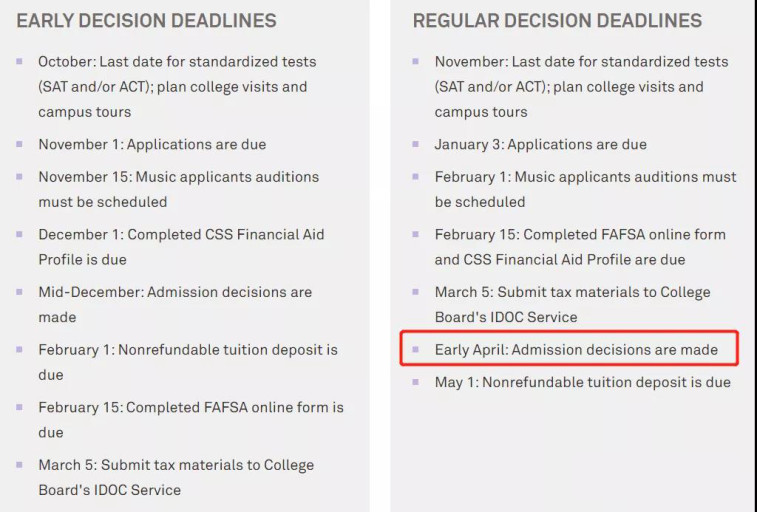Screen dimensions: 757x512
Task: Click the bullet icon beside Early April
Action: (416, 349)
